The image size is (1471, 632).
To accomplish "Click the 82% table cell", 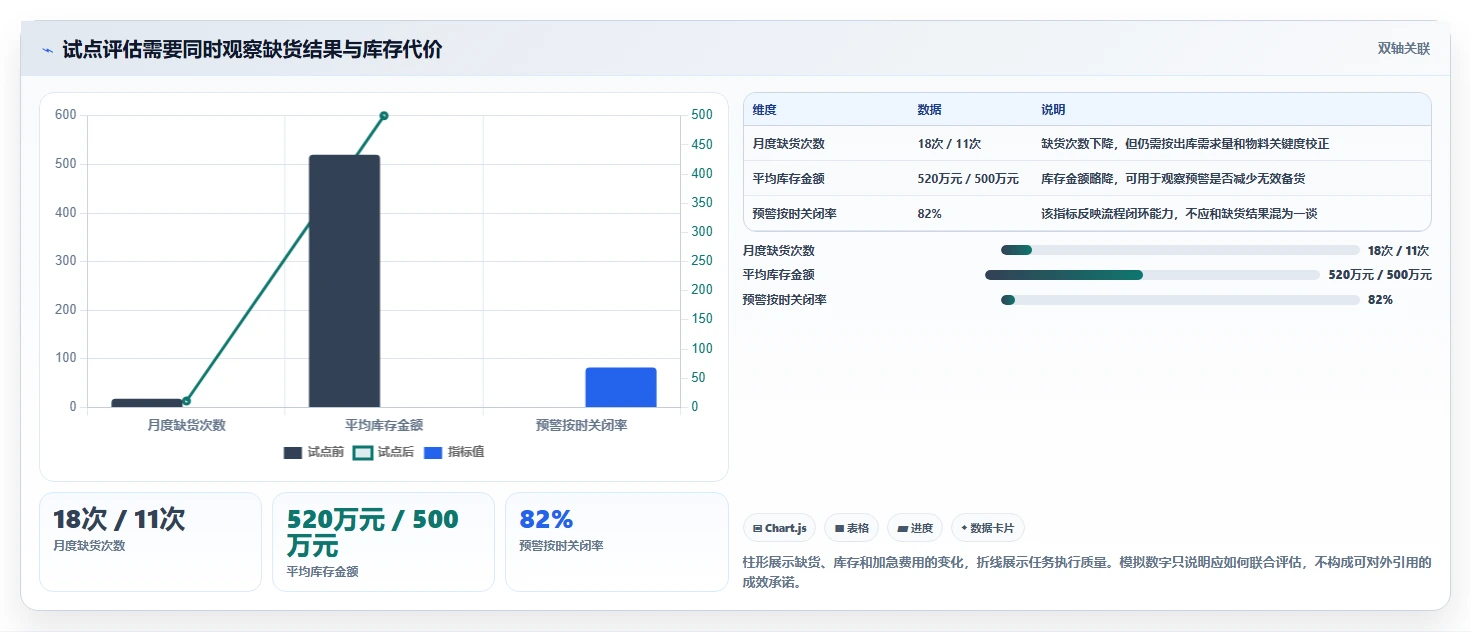I will click(x=929, y=214).
